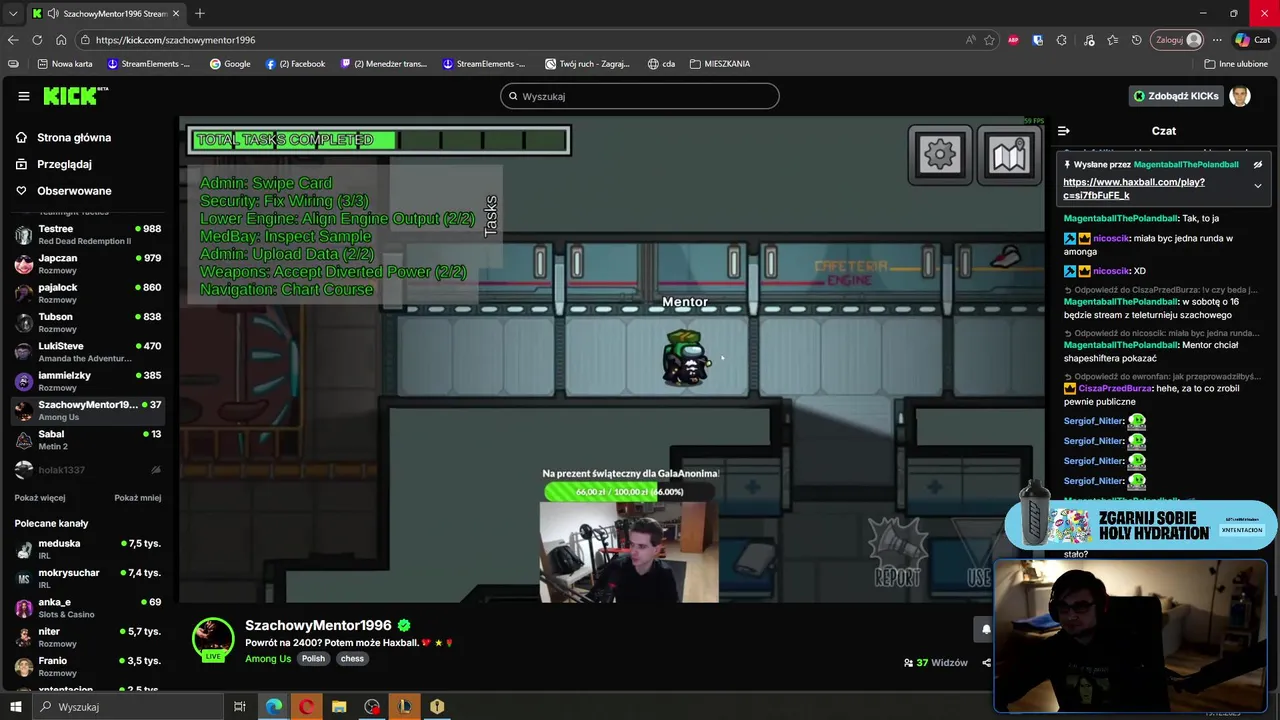1280x720 pixels.
Task: Open the Among Us settings gear
Action: 940,154
